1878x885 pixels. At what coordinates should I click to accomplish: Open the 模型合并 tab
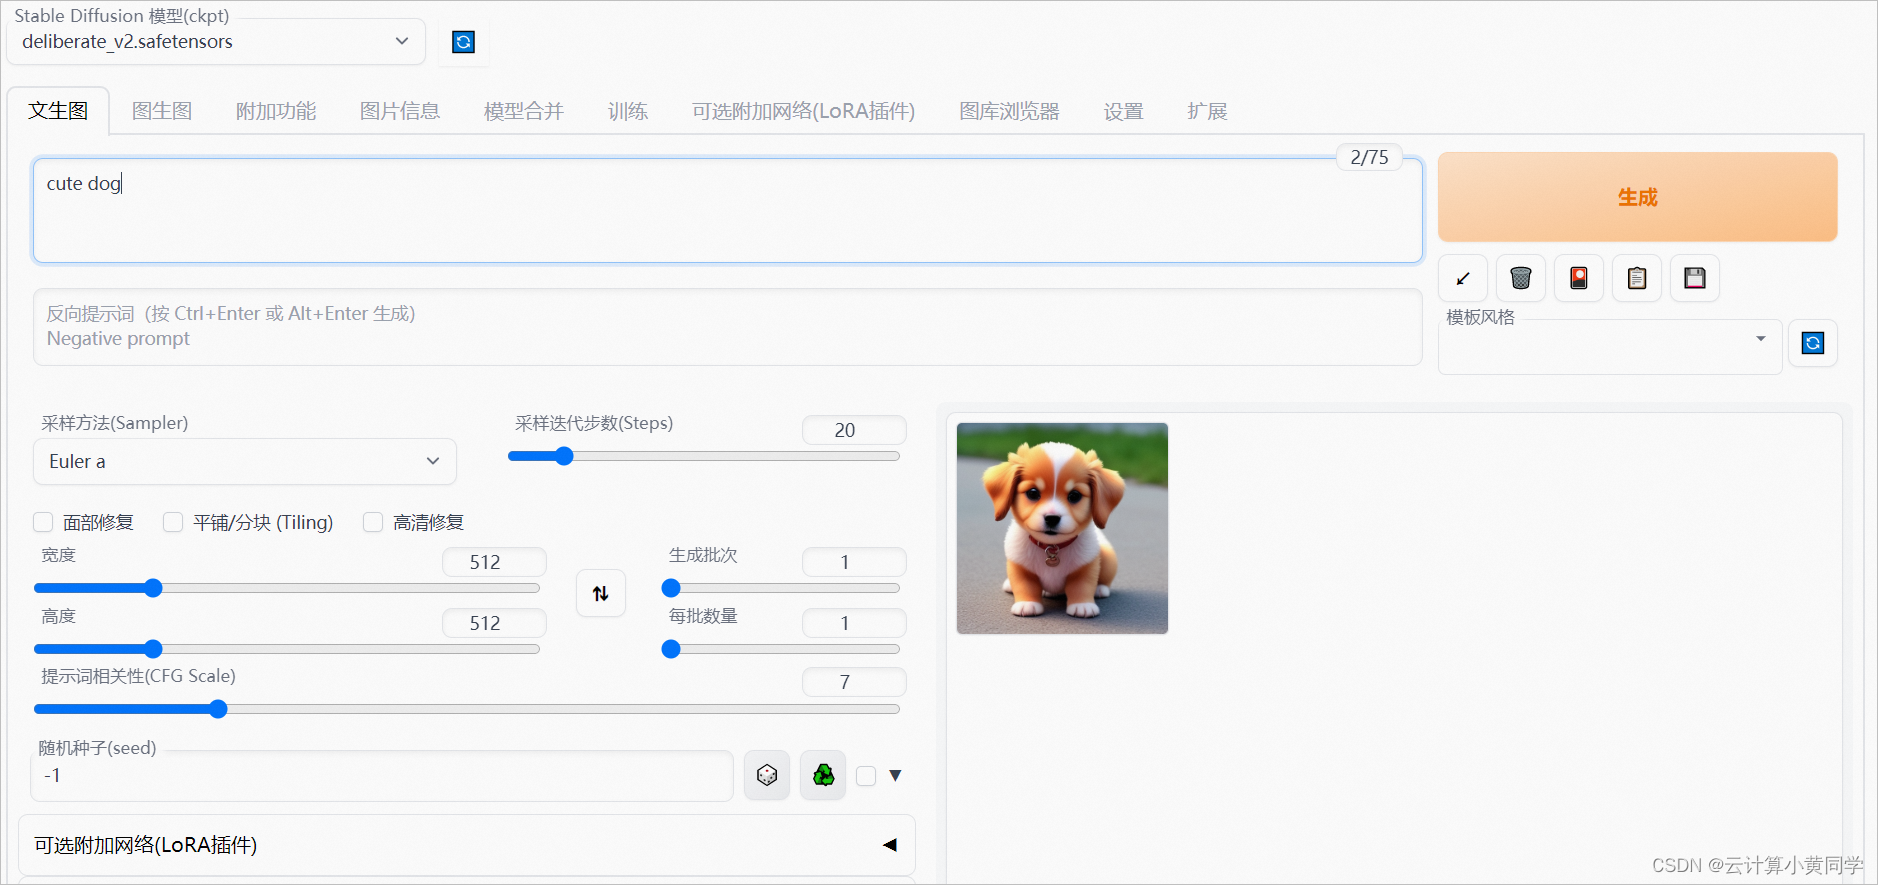pyautogui.click(x=524, y=111)
